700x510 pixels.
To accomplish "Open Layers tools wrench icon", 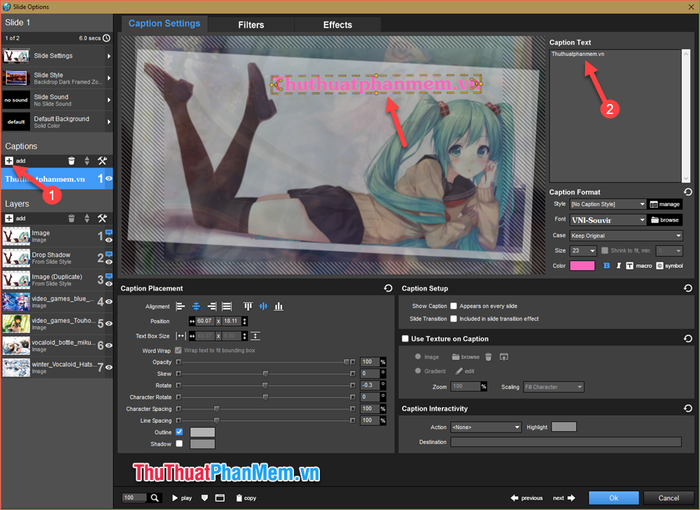I will coord(102,218).
